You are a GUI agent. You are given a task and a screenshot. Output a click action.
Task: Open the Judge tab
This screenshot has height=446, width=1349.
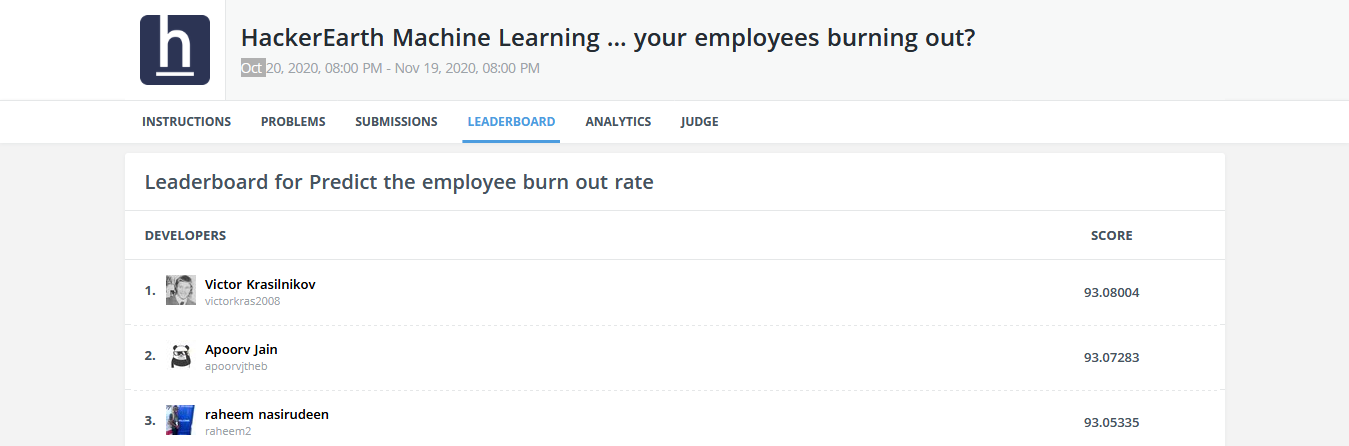pos(699,122)
